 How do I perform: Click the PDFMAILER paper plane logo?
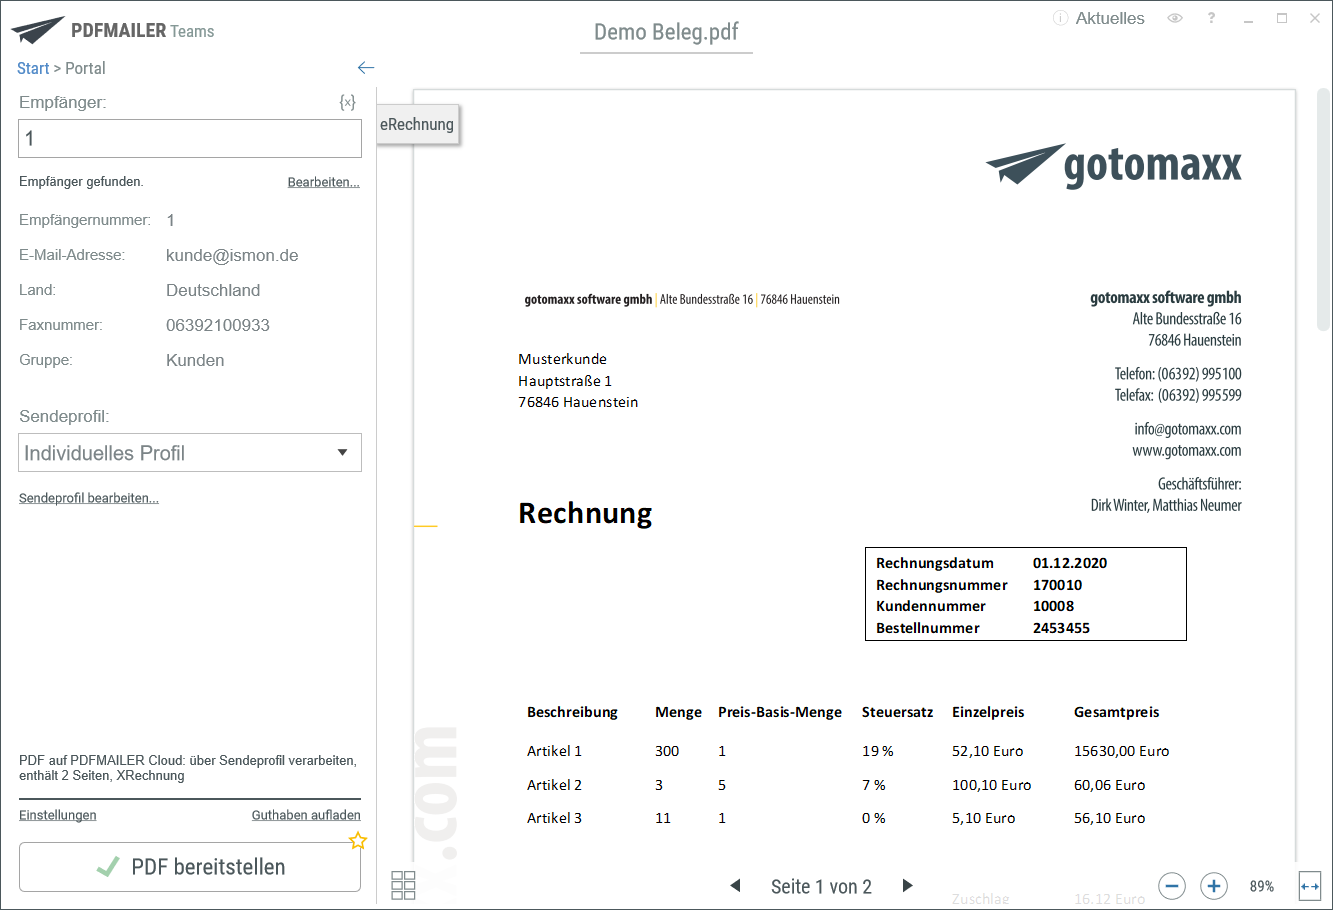pos(38,30)
